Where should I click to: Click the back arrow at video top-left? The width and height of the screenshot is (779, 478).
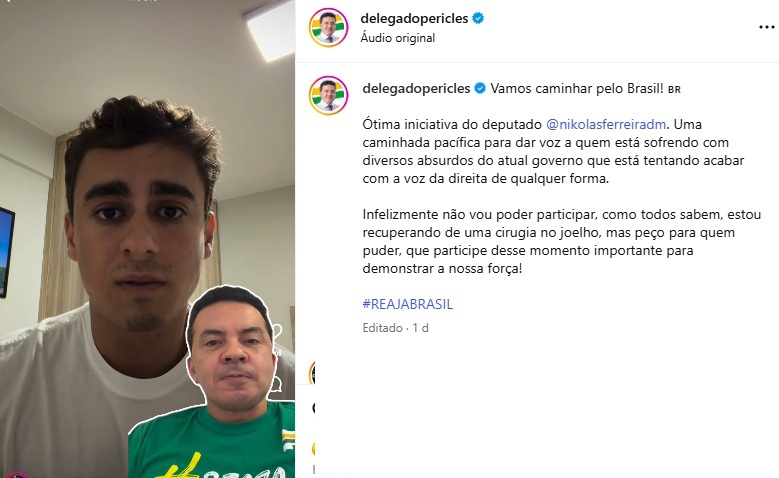pos(7,1)
